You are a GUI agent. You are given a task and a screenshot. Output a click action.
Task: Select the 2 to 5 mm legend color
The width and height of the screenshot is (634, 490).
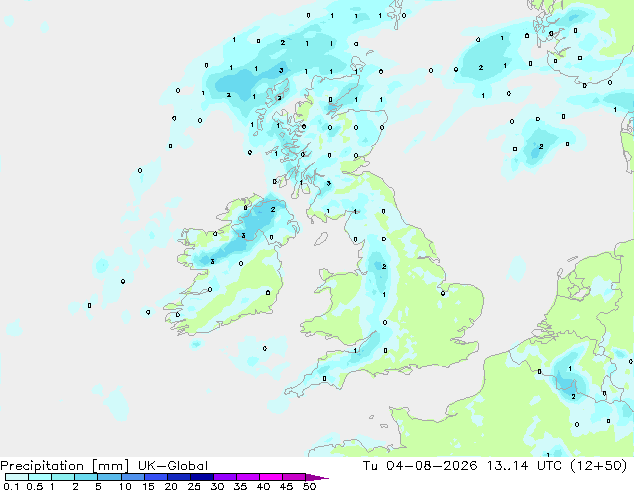pyautogui.click(x=86, y=477)
